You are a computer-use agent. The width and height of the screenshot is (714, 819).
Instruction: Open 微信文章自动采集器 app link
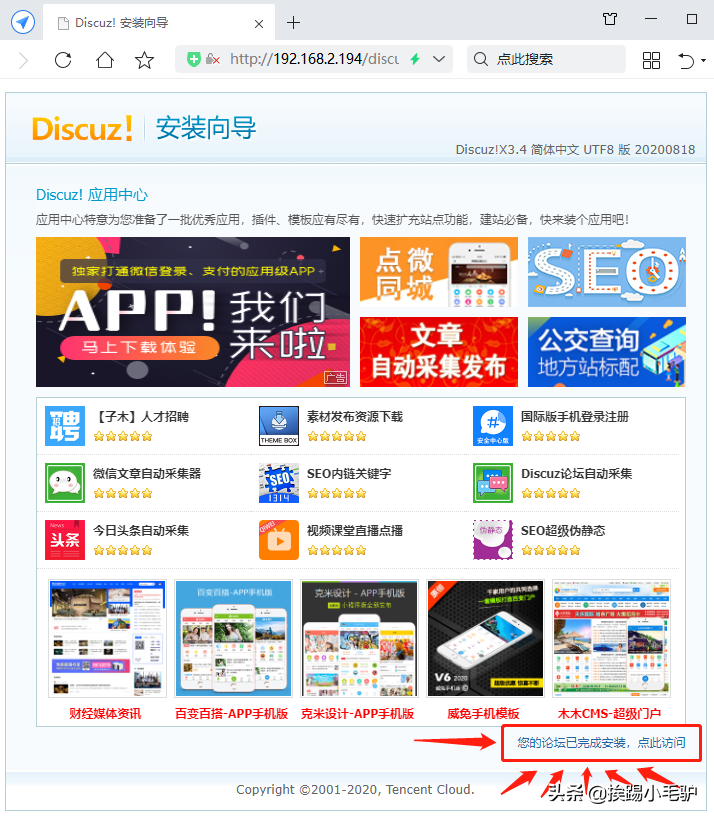[x=147, y=474]
